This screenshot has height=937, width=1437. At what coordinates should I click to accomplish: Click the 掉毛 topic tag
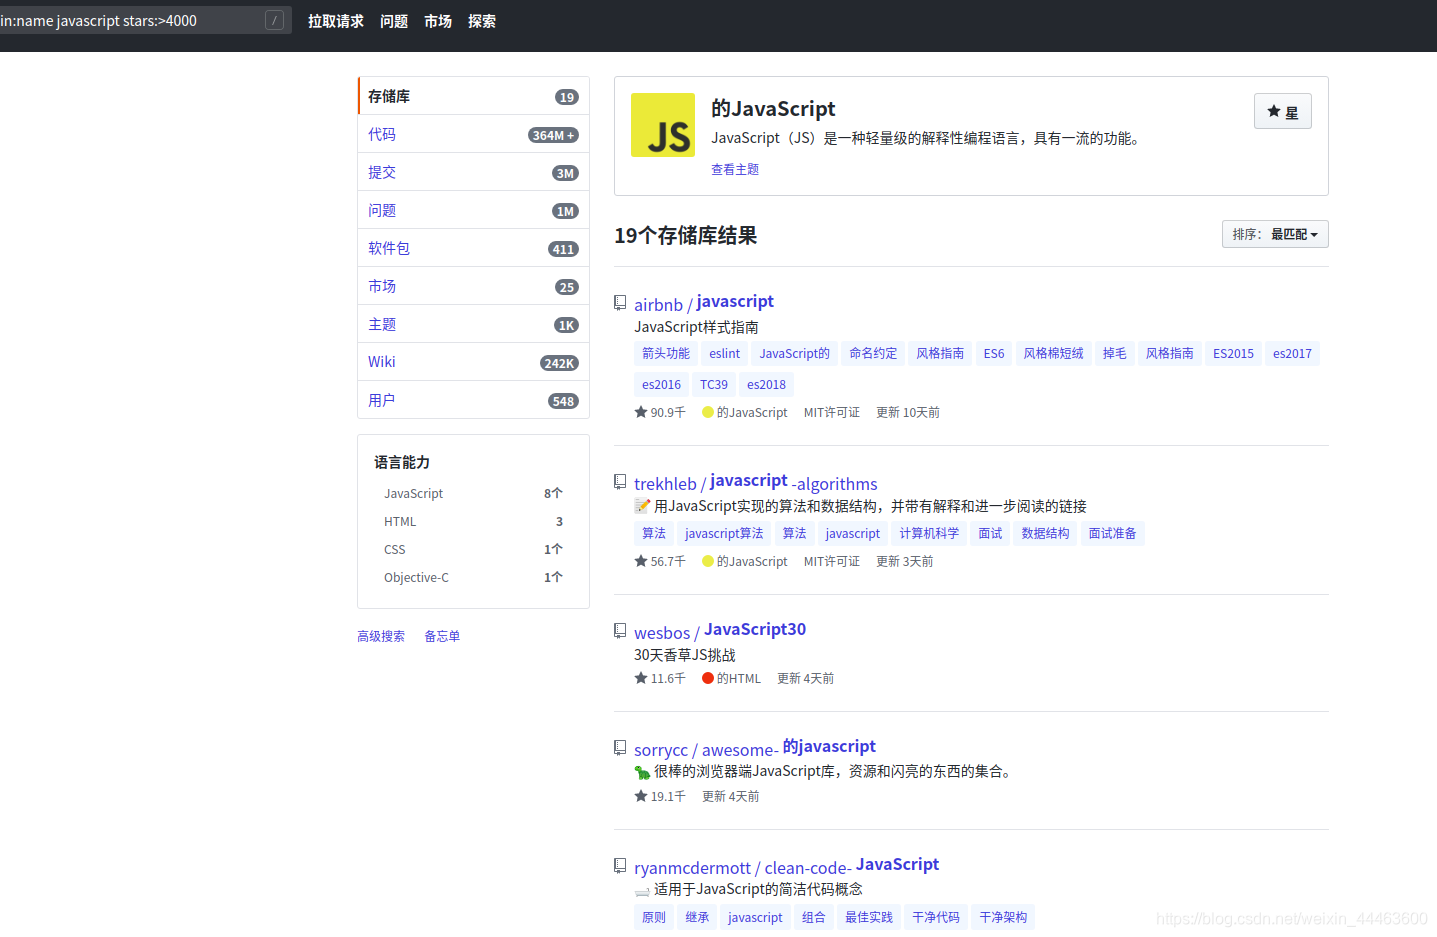coord(1114,353)
